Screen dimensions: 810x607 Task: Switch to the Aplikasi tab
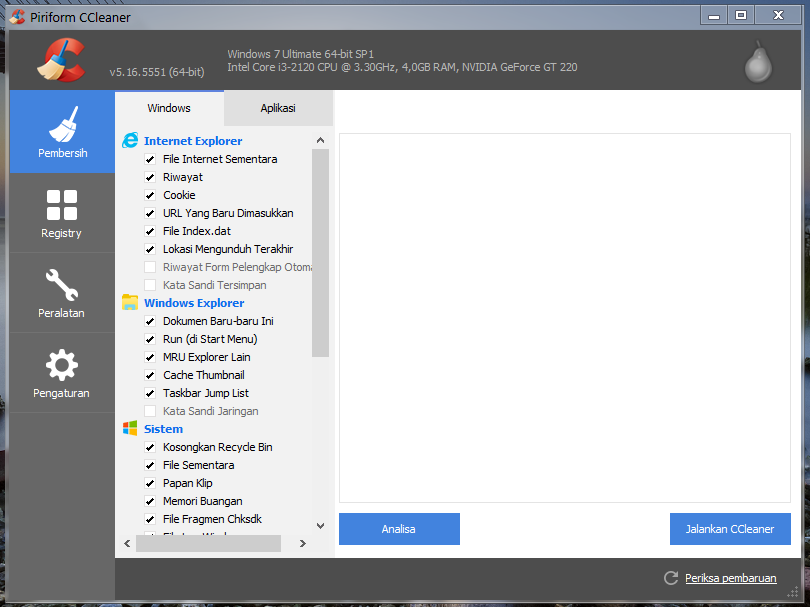[x=278, y=108]
